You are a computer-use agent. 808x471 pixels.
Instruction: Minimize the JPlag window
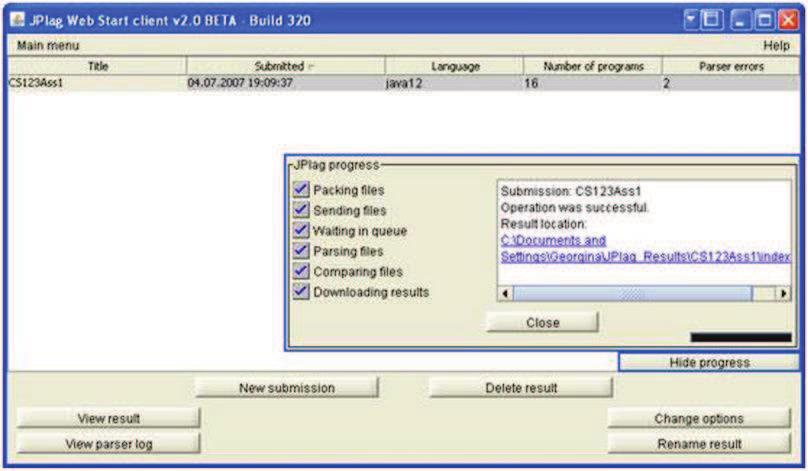[740, 20]
